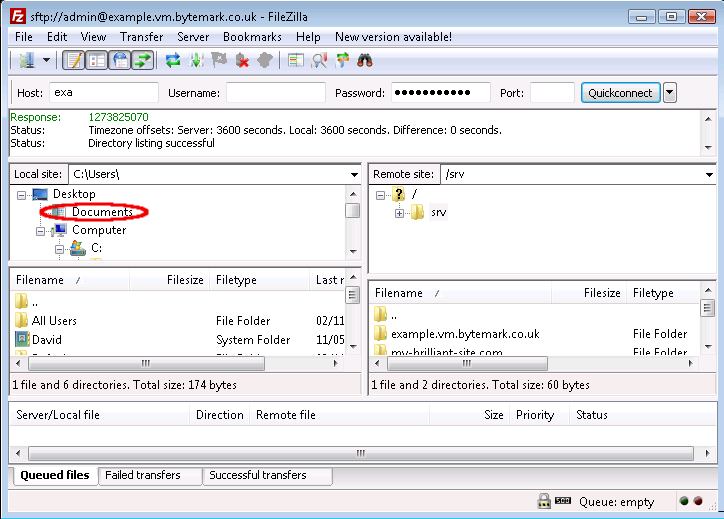Select the local parent directory .. entry
This screenshot has width=724, height=519.
pos(27,302)
